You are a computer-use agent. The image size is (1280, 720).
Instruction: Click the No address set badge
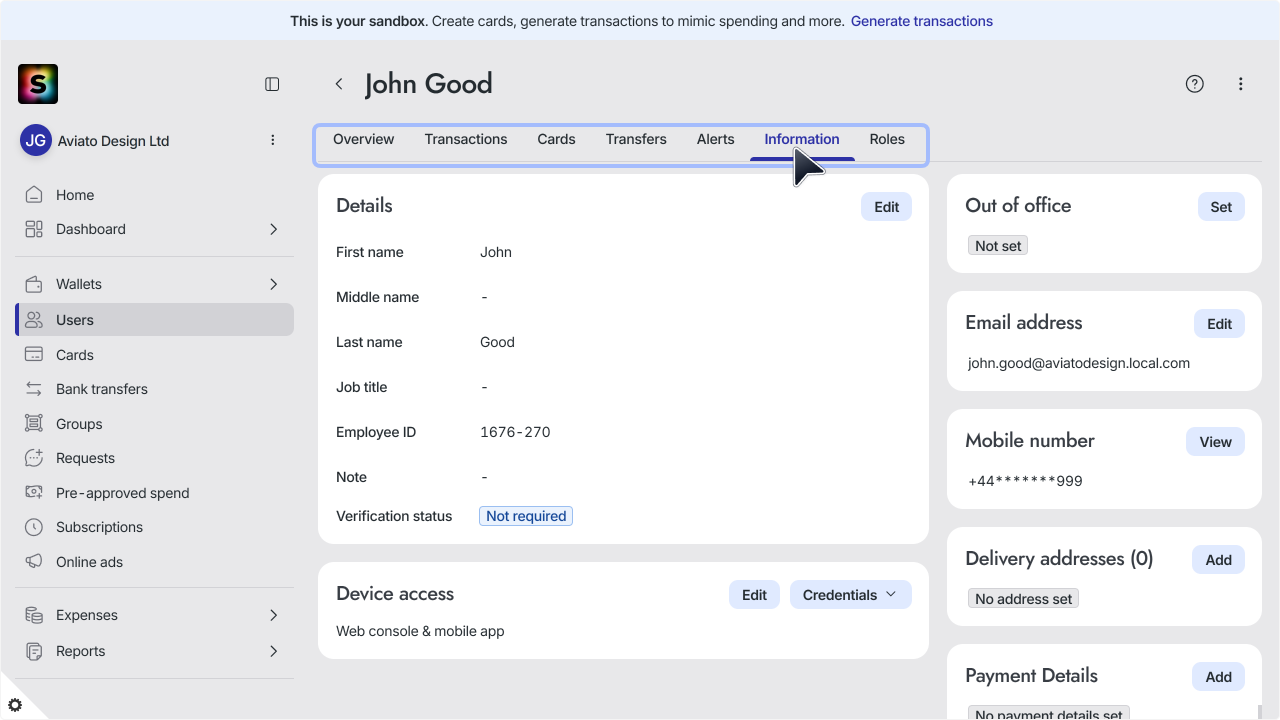click(1023, 599)
